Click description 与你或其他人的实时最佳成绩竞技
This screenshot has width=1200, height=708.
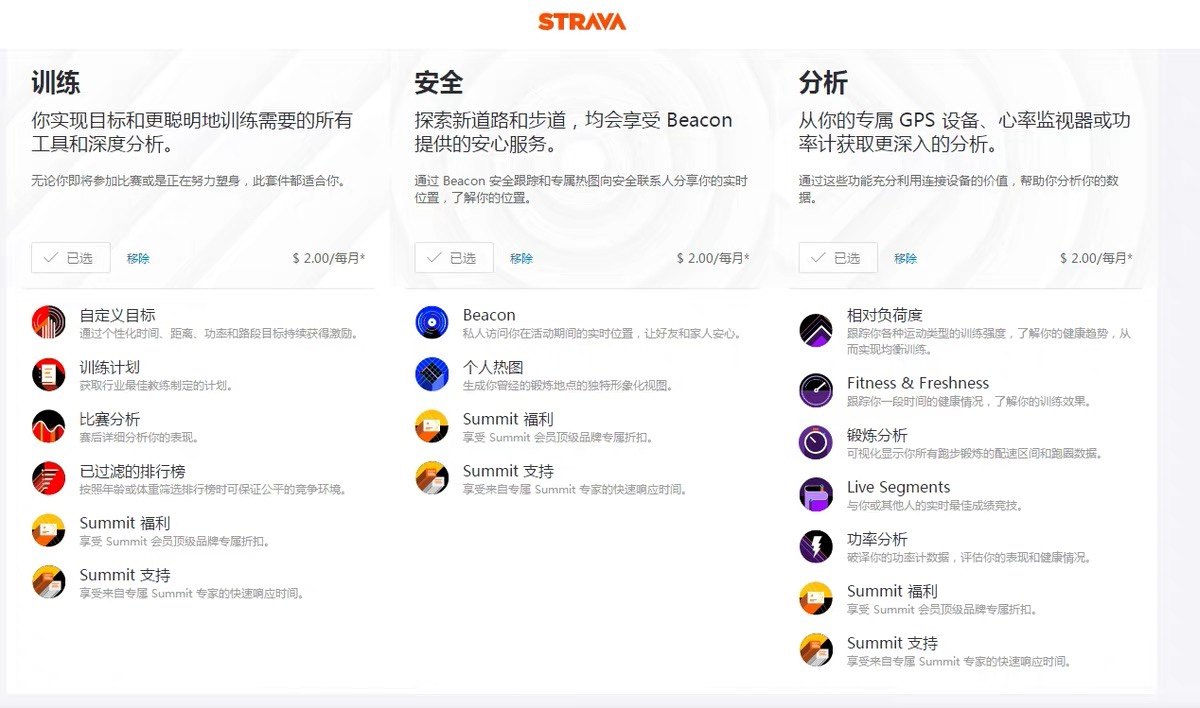(x=935, y=505)
